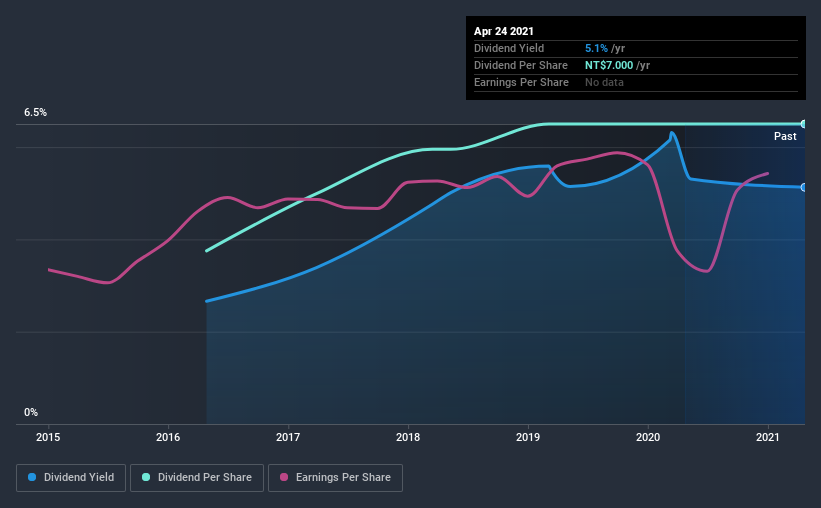Image resolution: width=821 pixels, height=508 pixels.
Task: Click the 2020 x-axis label
Action: coord(648,437)
